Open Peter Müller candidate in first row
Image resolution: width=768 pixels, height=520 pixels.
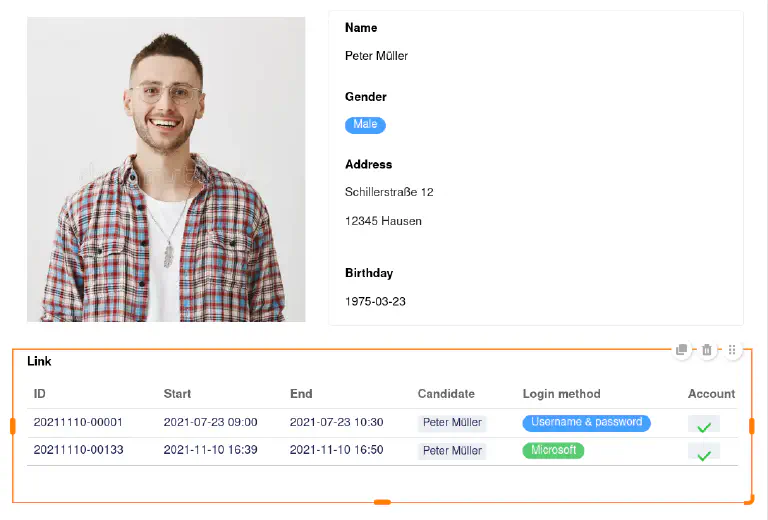point(452,423)
